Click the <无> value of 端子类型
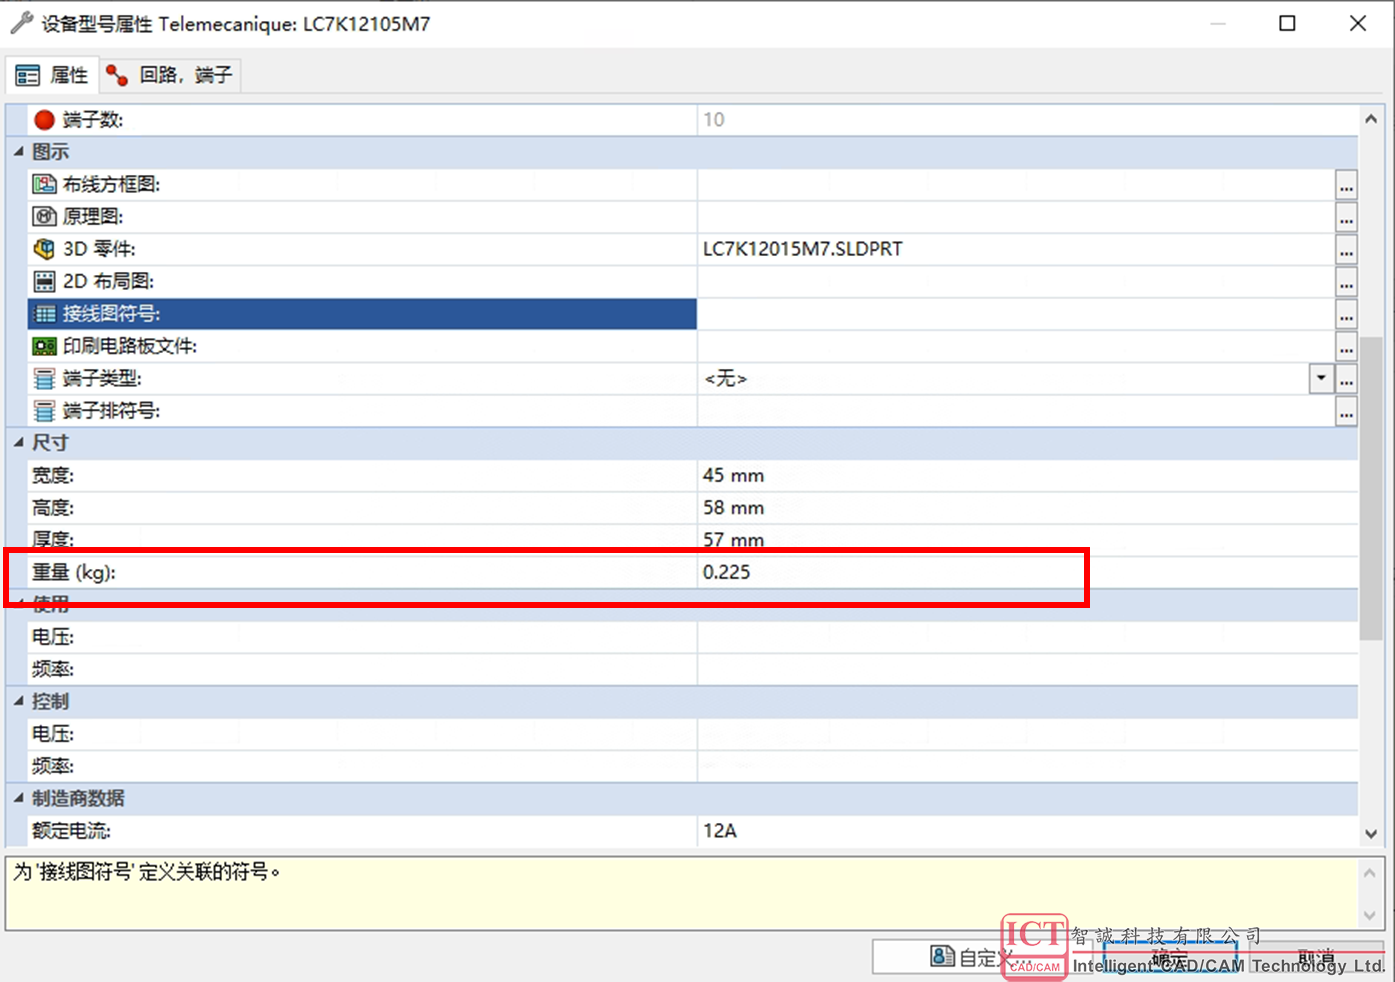This screenshot has width=1395, height=982. (726, 378)
